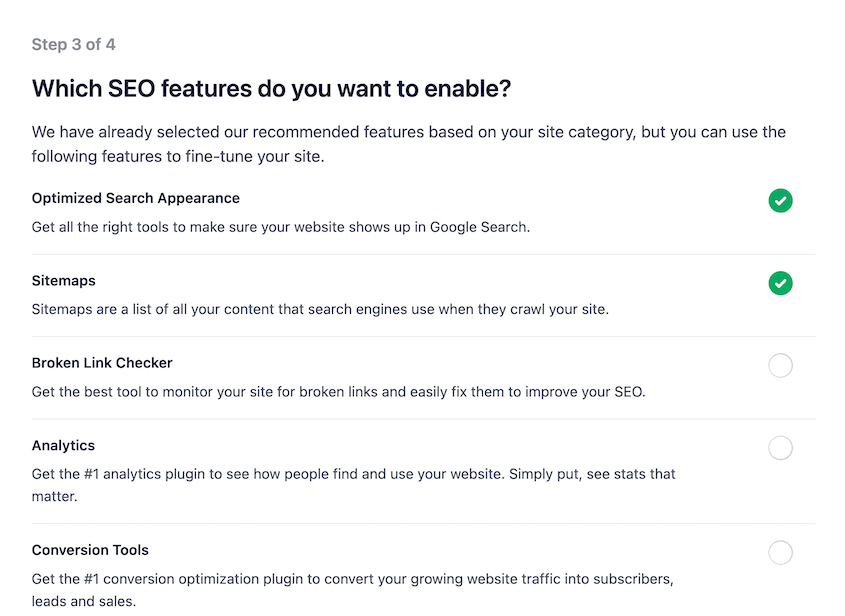
Task: Click the conversion optimization plugin description
Action: pos(352,589)
